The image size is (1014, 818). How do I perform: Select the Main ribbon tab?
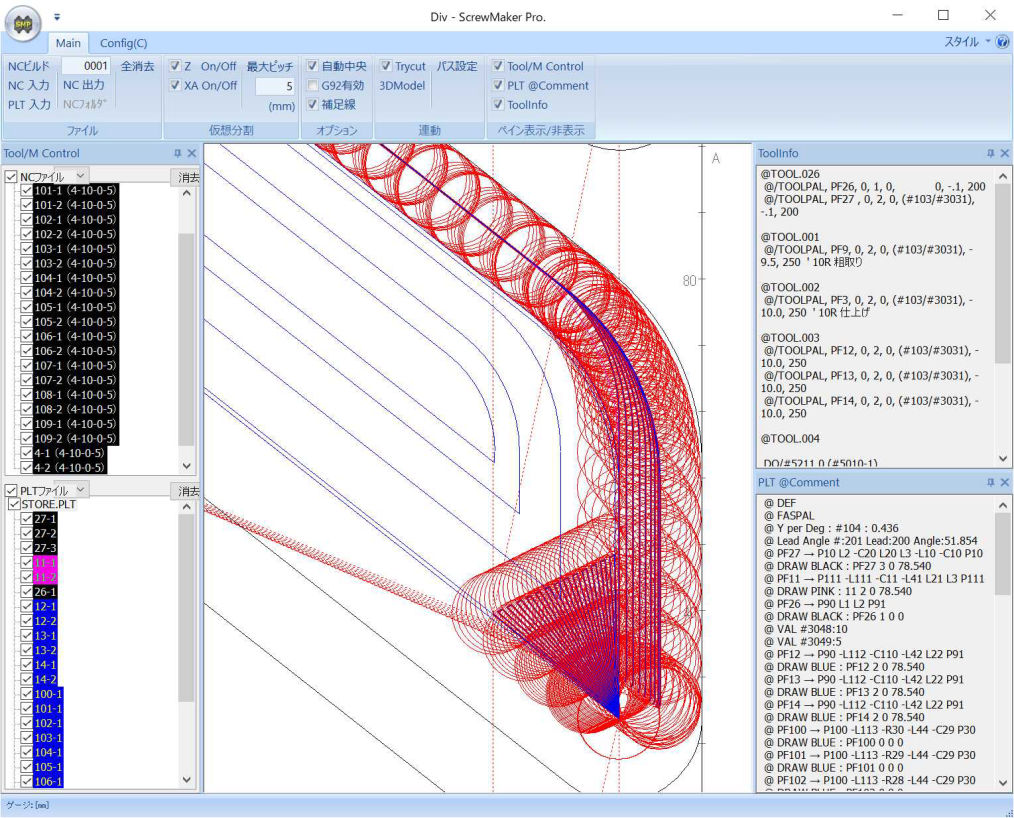pos(68,43)
